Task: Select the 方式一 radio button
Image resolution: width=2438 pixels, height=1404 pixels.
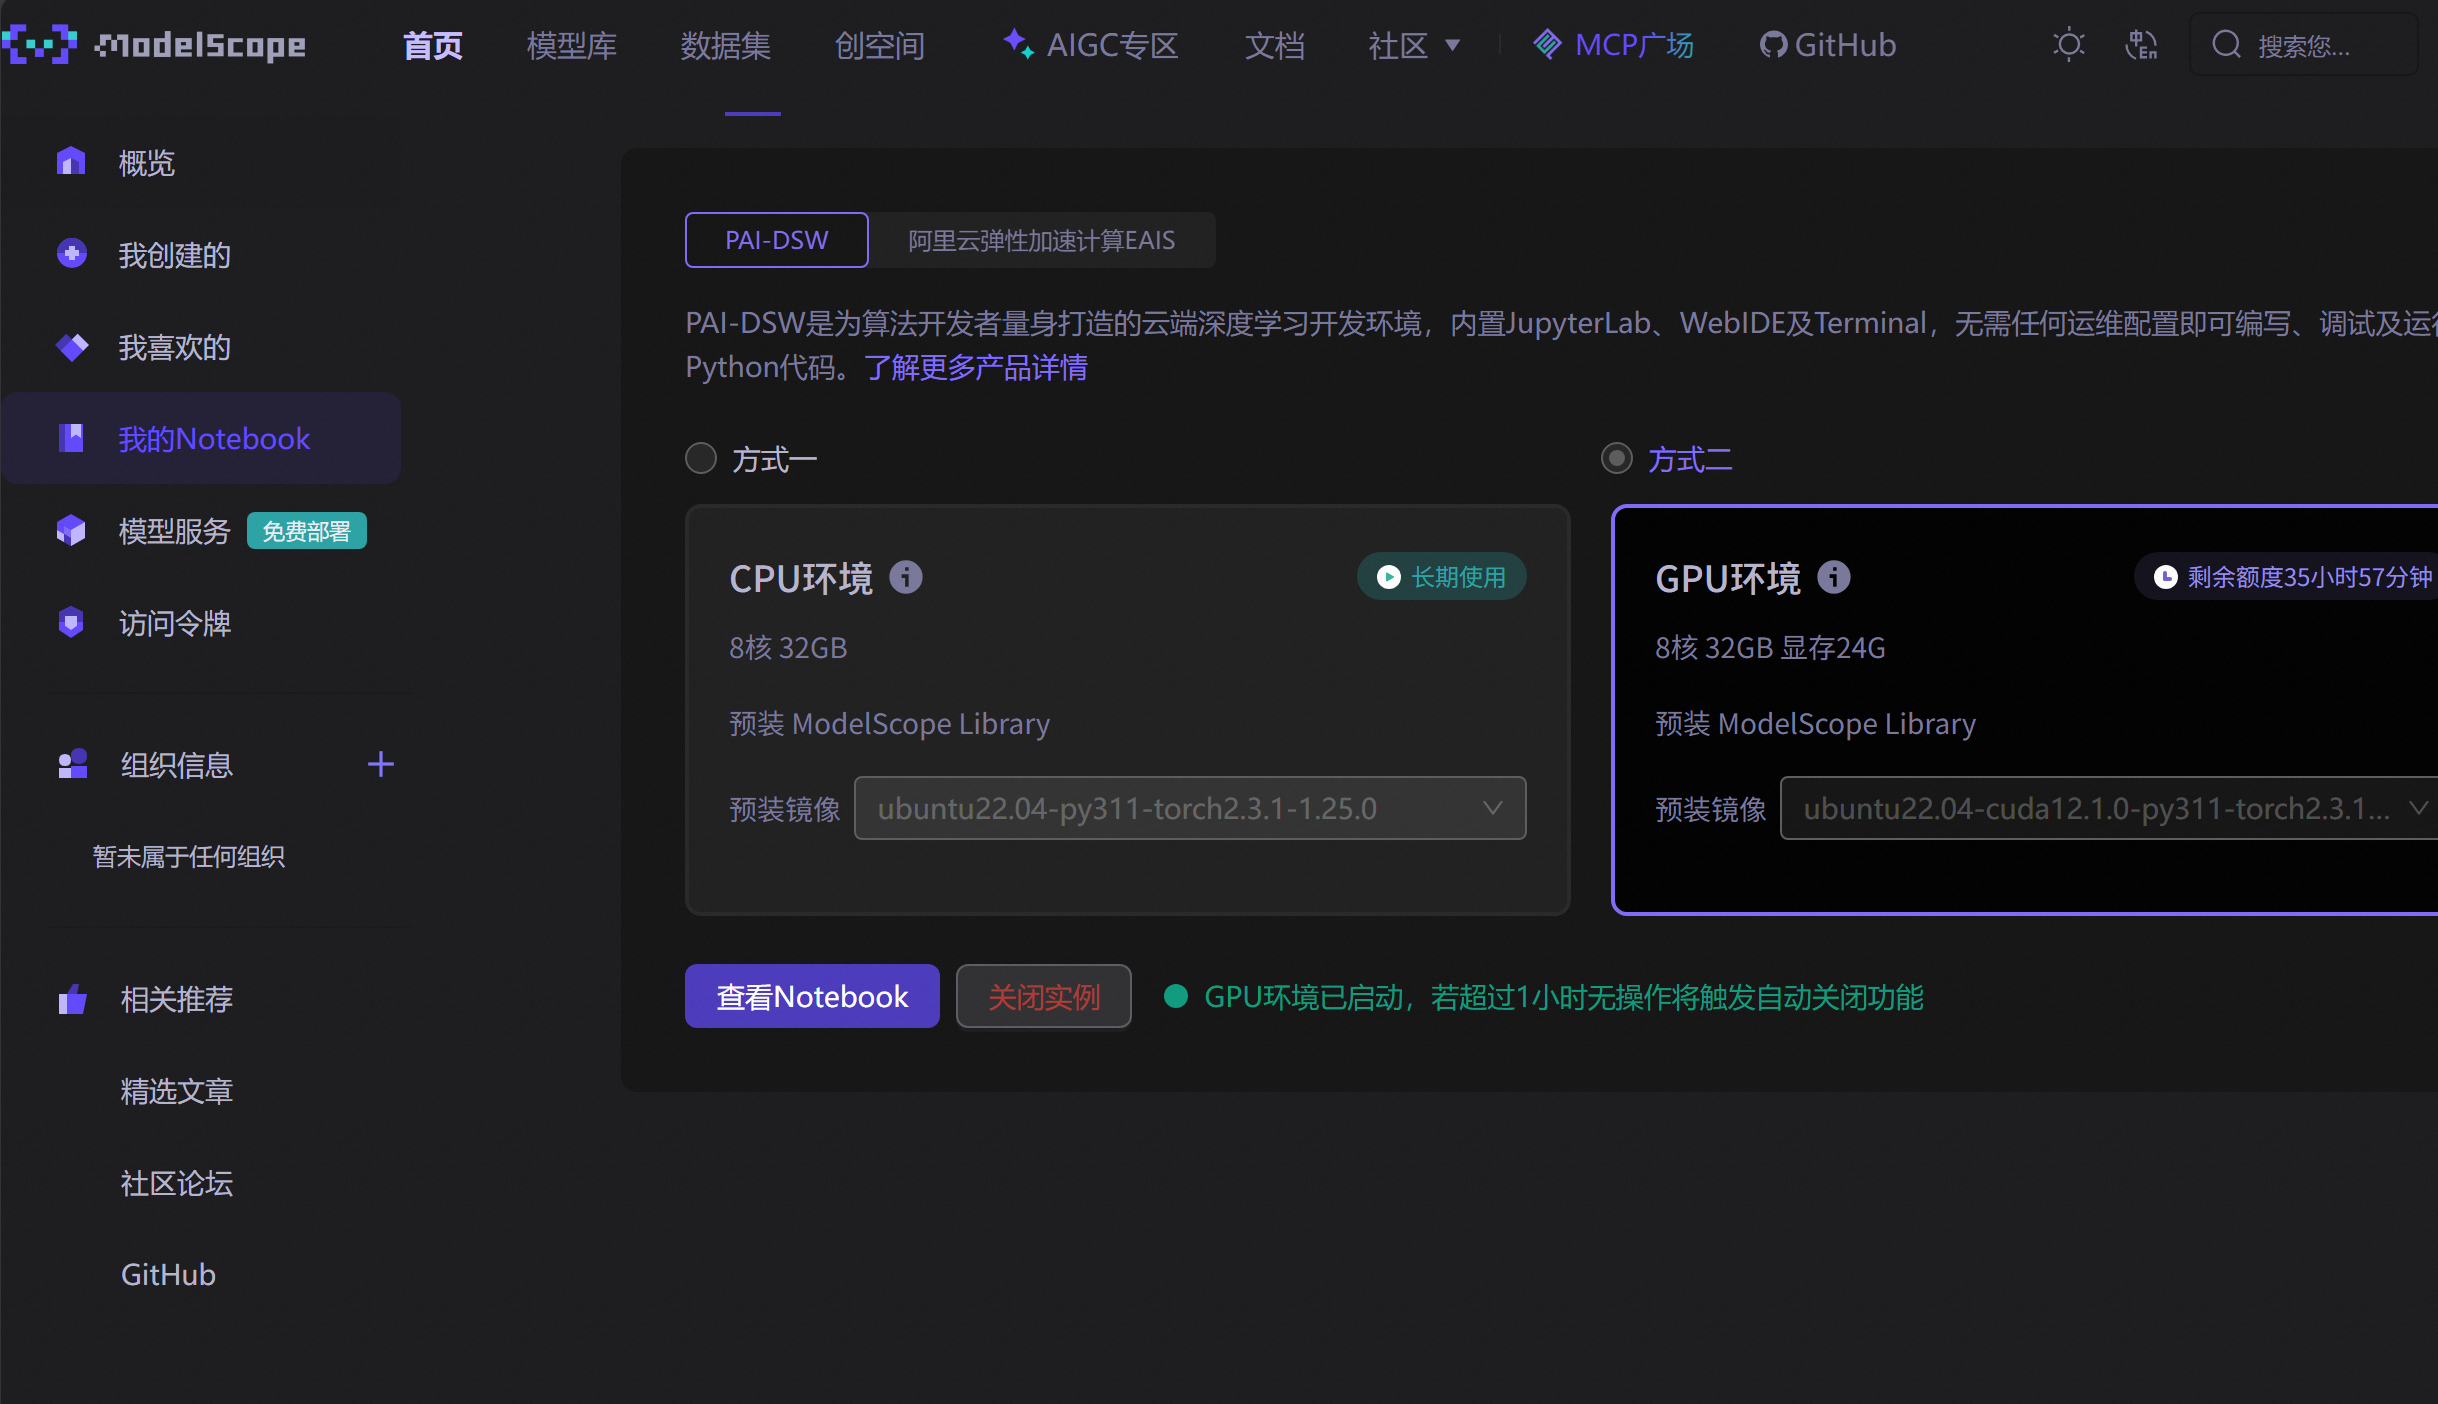Action: click(701, 459)
